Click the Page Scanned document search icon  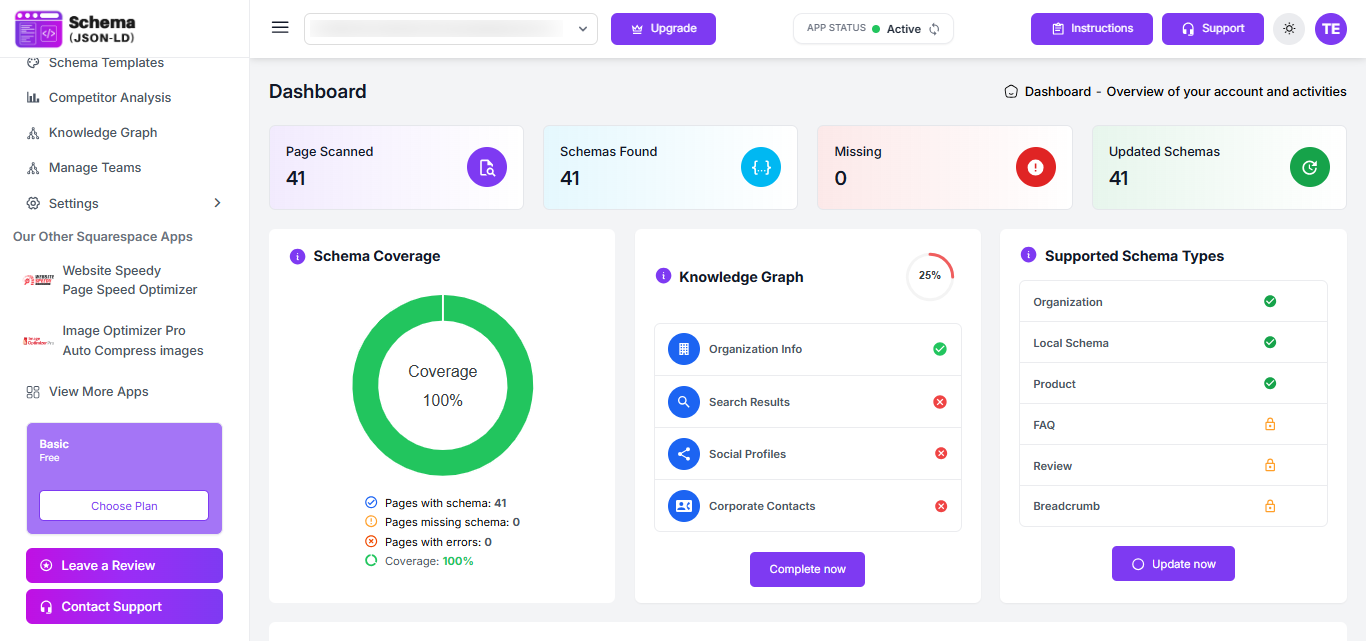487,167
